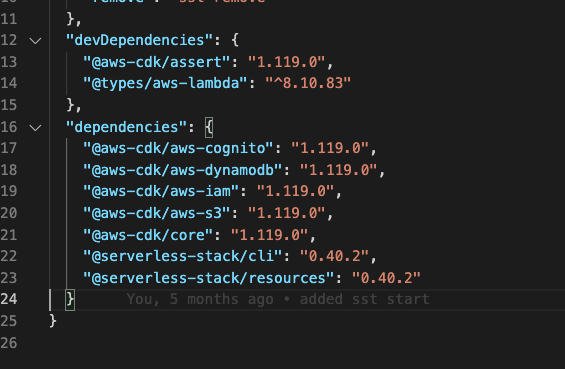Click version "1.119.0" of aws-s3
The image size is (565, 369).
tap(286, 213)
